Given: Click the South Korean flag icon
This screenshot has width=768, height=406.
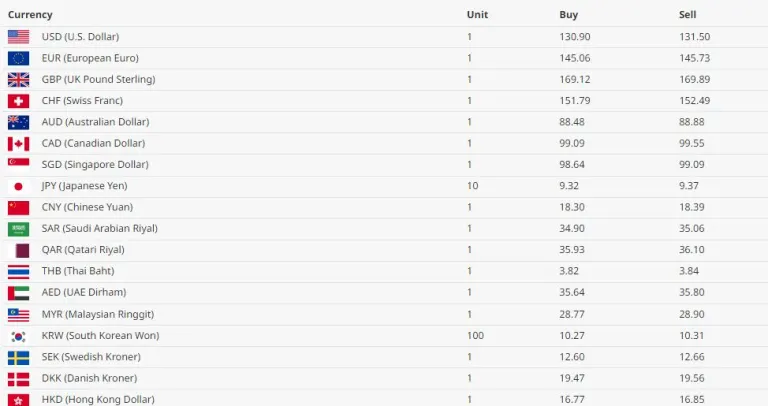Looking at the screenshot, I should (x=18, y=336).
